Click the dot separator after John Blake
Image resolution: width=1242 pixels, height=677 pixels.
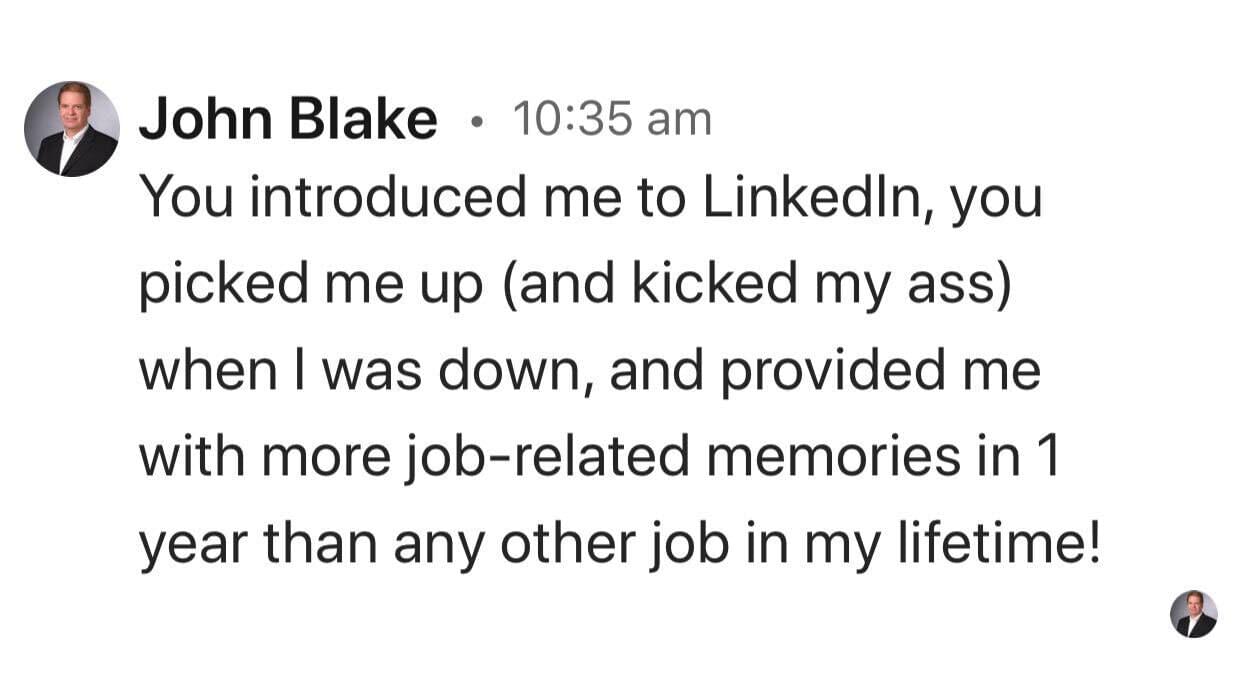coord(476,123)
